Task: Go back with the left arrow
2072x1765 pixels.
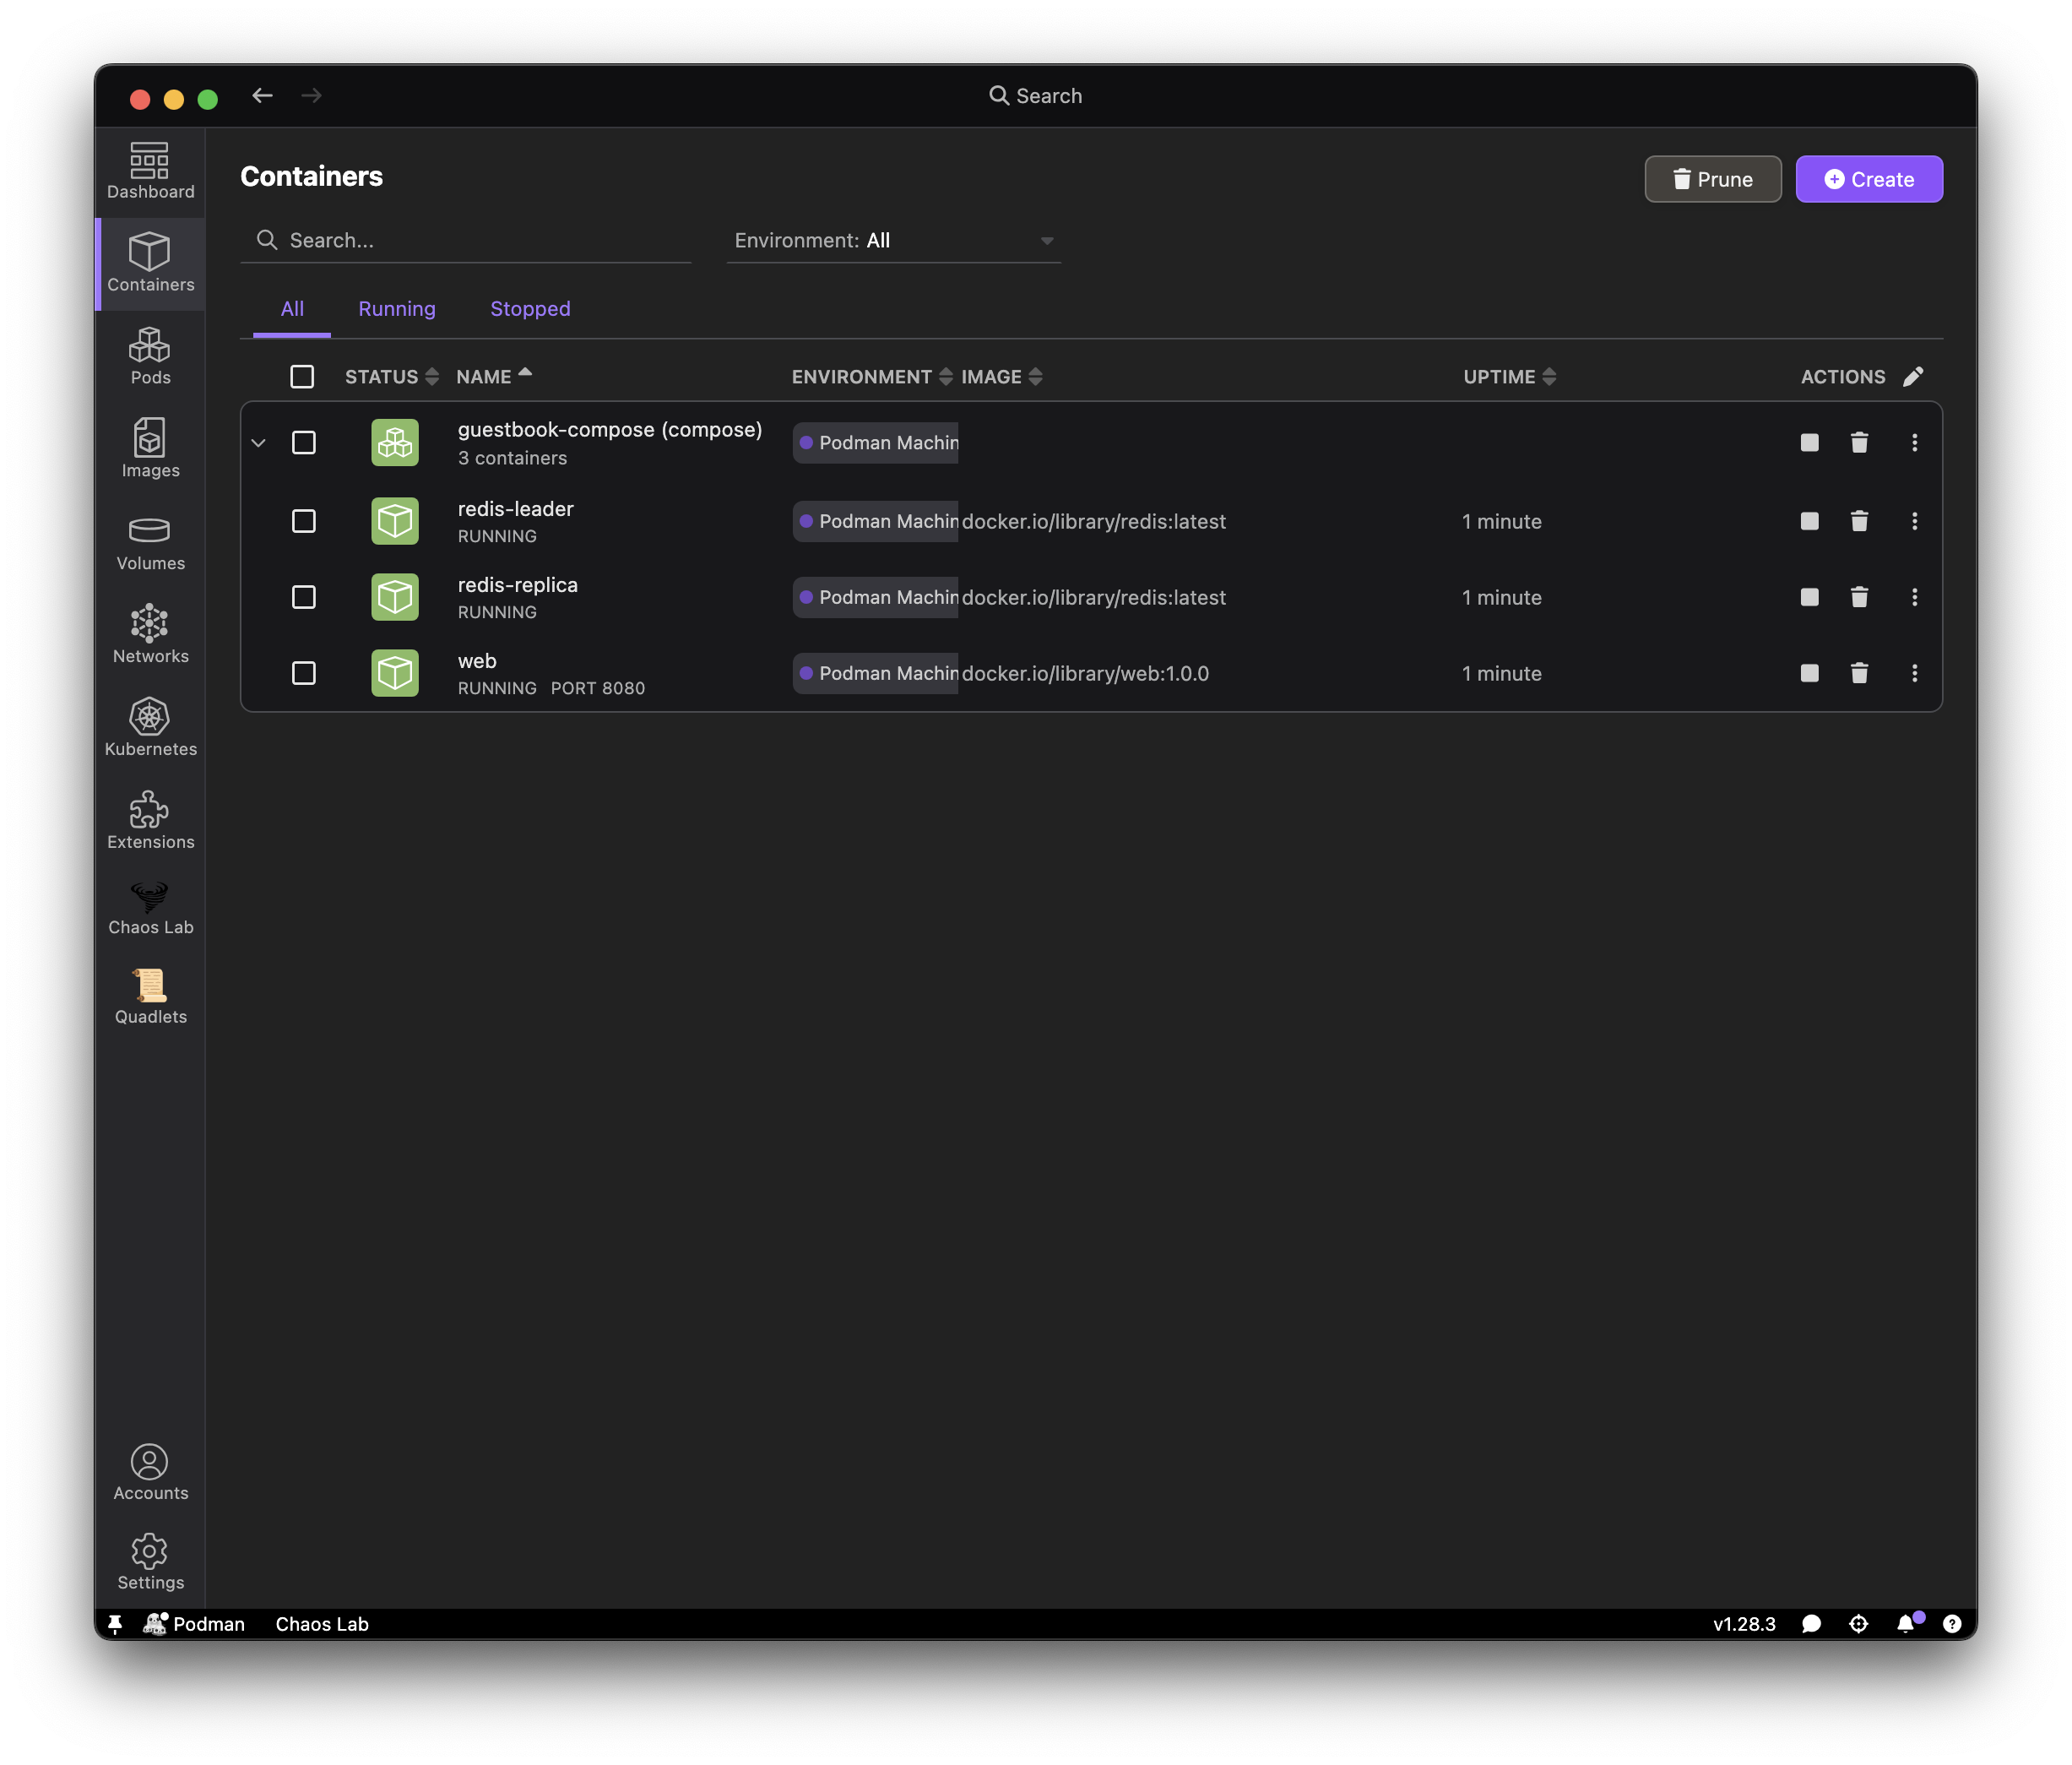Action: pos(262,95)
